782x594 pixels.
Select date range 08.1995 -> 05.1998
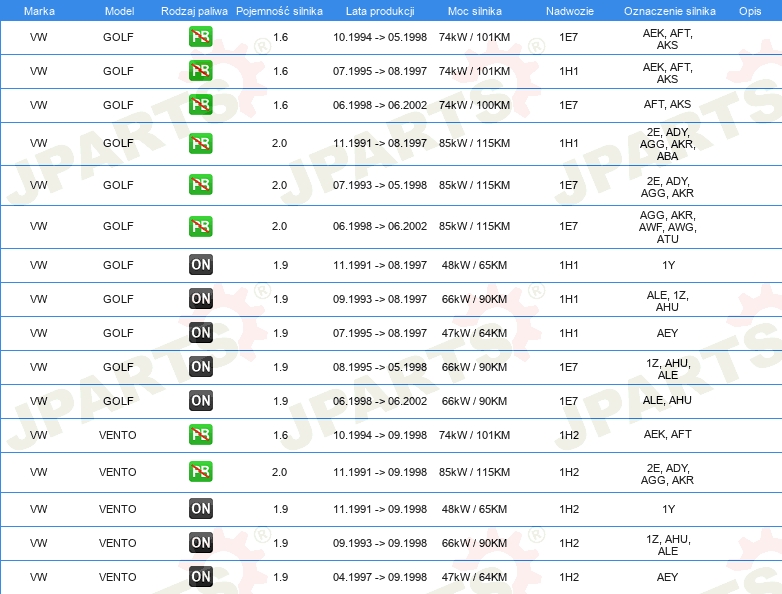[x=380, y=367]
